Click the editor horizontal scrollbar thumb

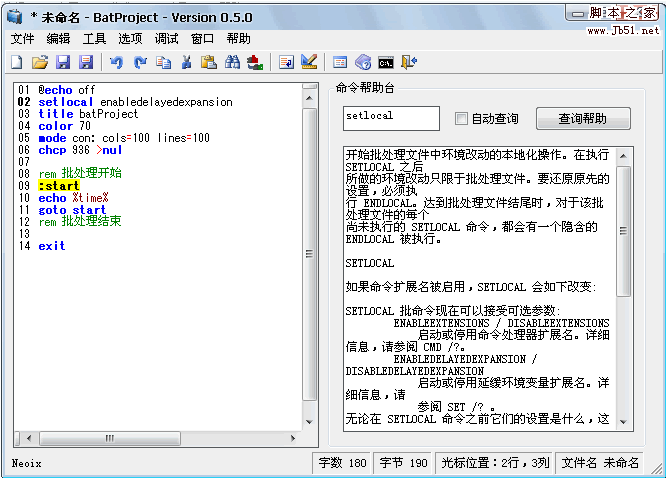point(110,438)
